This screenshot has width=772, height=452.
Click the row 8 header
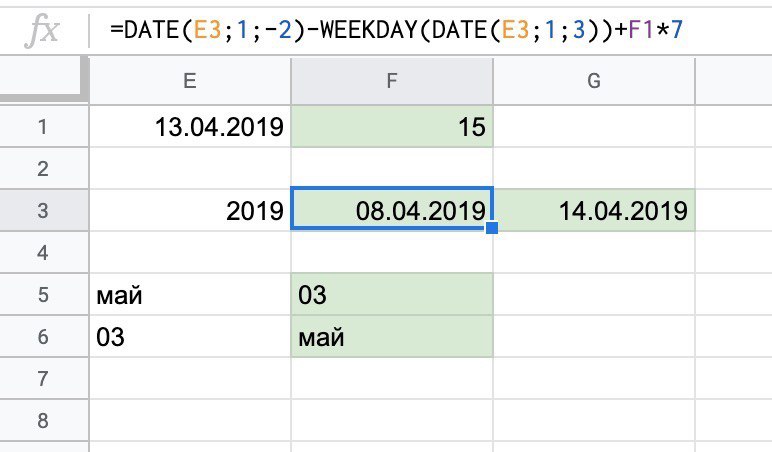click(x=44, y=422)
